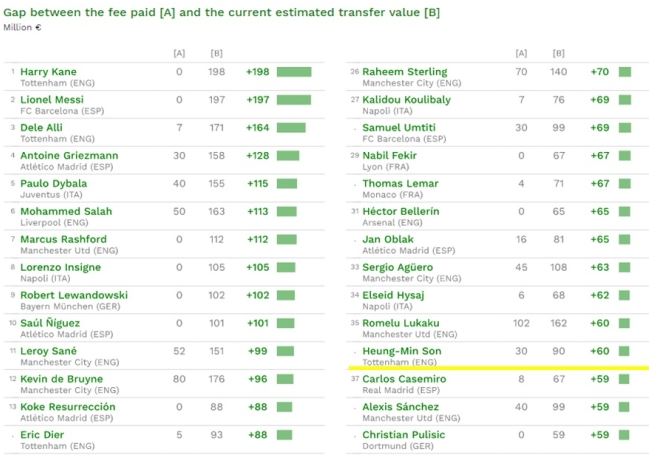Click the green bar for Lionel Messi's +197

click(294, 100)
